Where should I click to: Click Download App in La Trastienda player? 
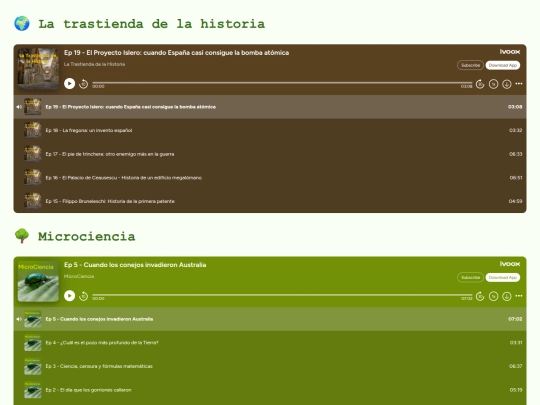[x=503, y=65]
